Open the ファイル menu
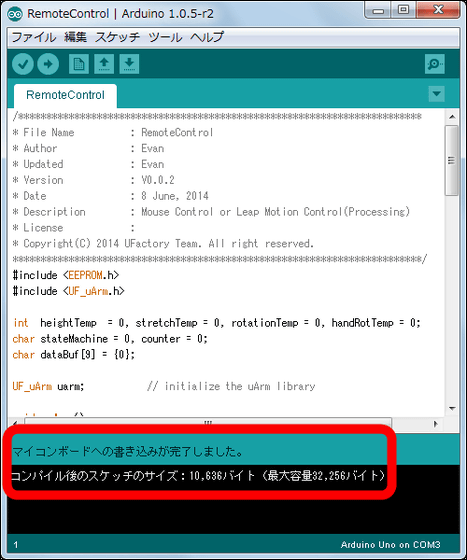 coord(34,37)
